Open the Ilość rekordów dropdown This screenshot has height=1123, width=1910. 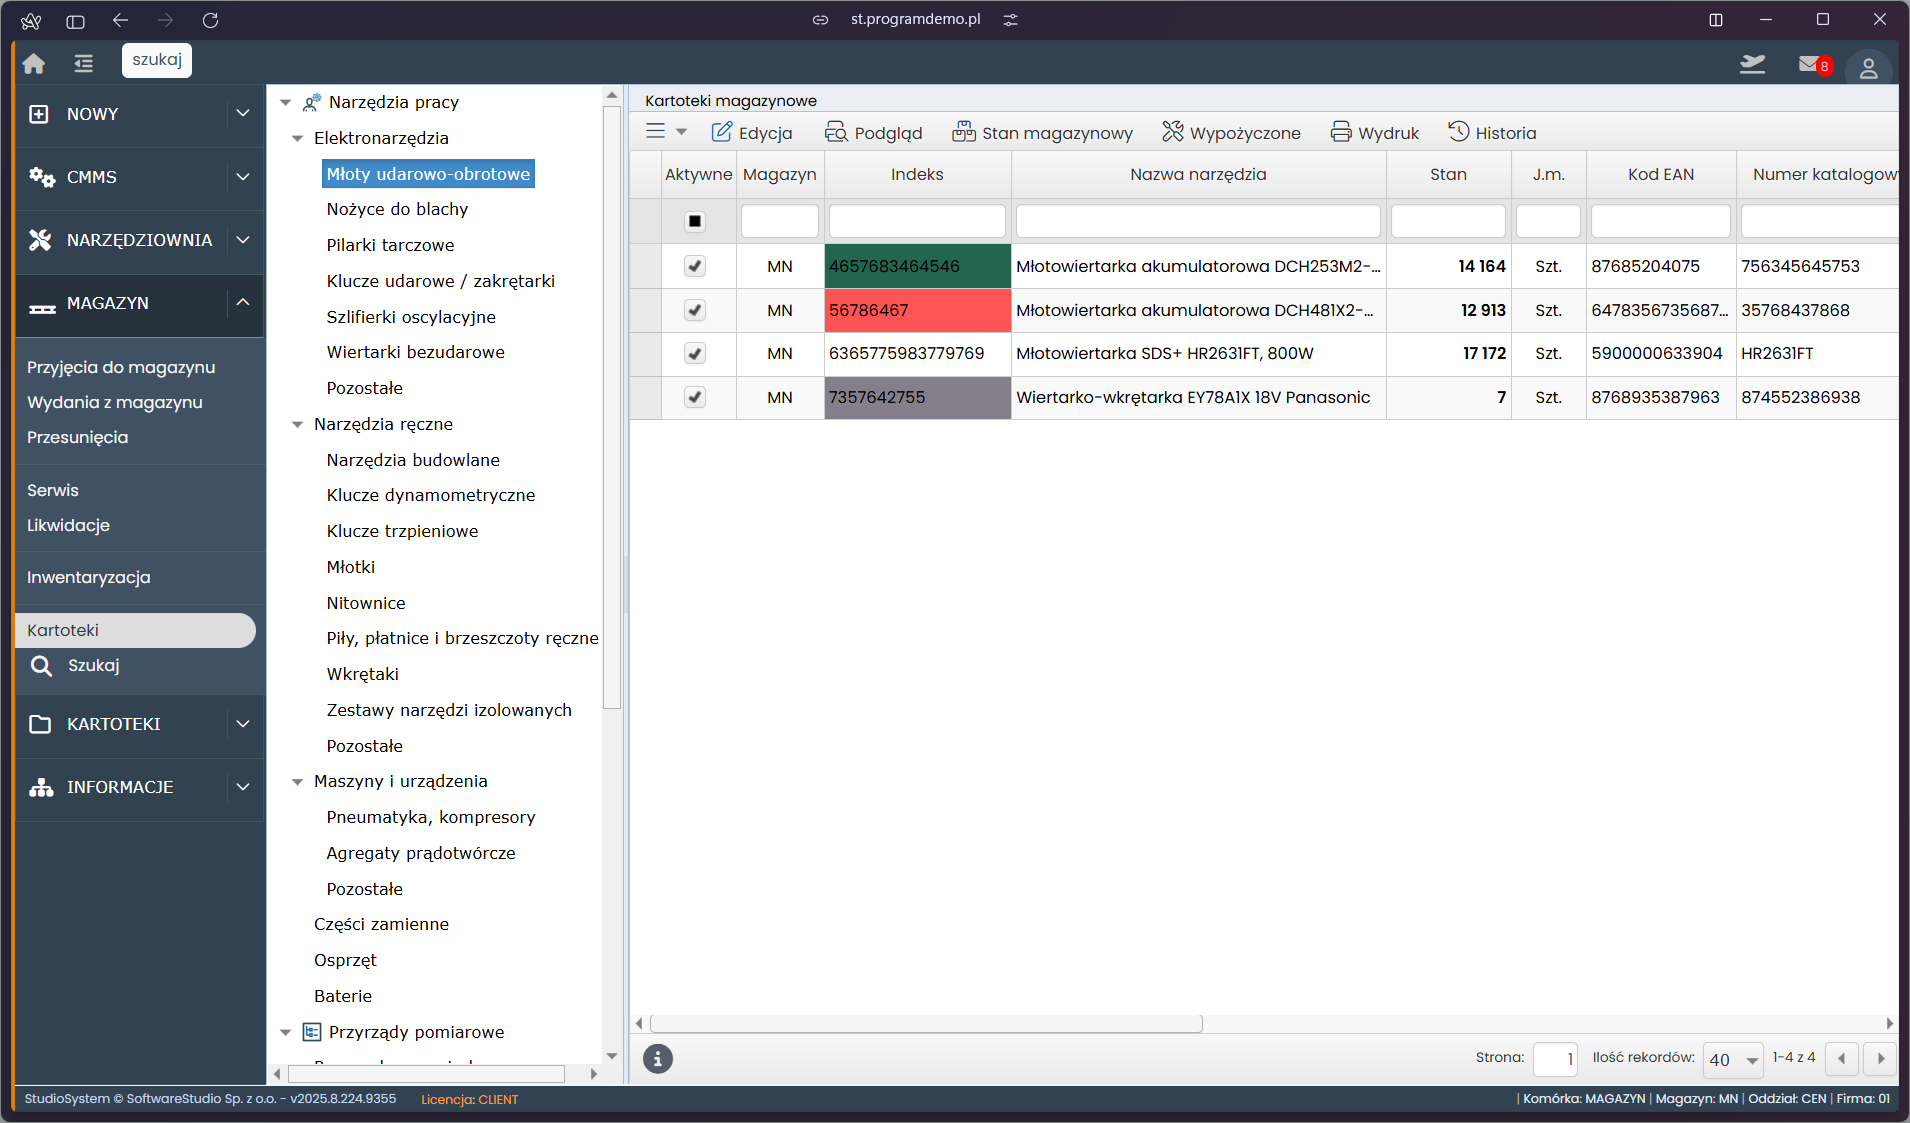pyautogui.click(x=1733, y=1060)
